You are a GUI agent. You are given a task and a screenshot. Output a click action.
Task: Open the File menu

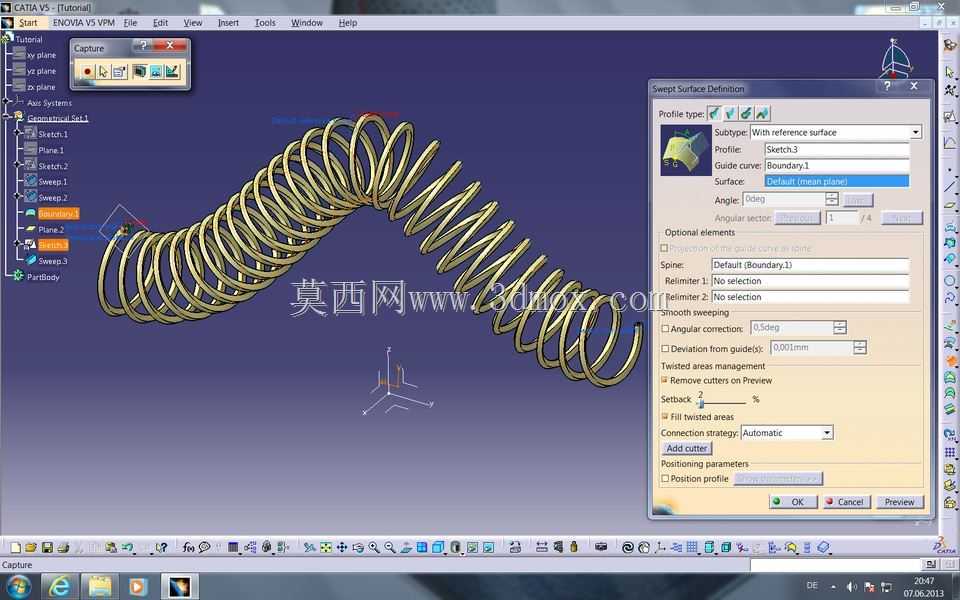click(130, 23)
